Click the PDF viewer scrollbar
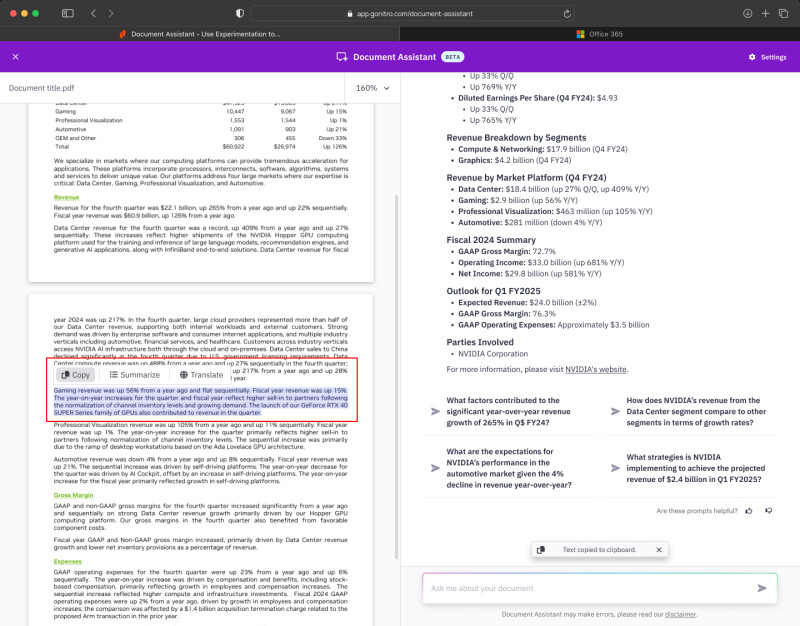Screen dimensions: 800x626 click(396, 377)
